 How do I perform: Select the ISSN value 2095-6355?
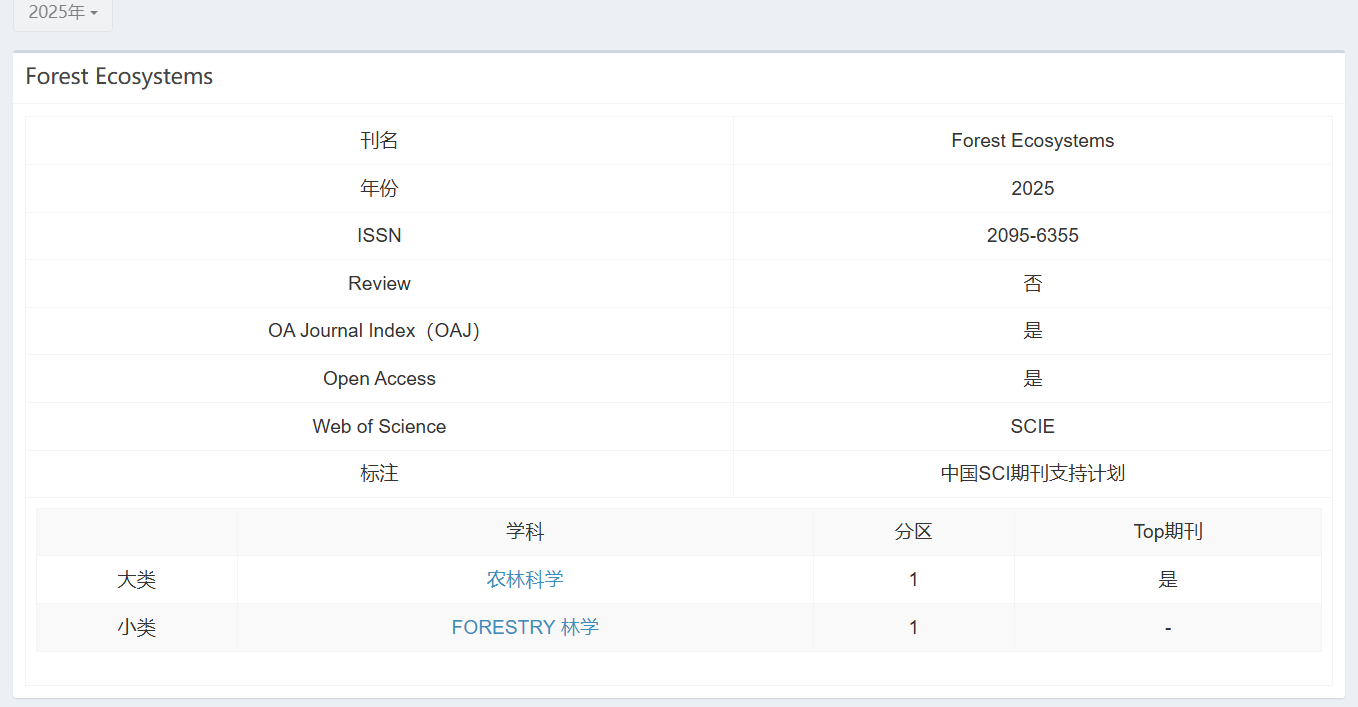[x=1032, y=236]
